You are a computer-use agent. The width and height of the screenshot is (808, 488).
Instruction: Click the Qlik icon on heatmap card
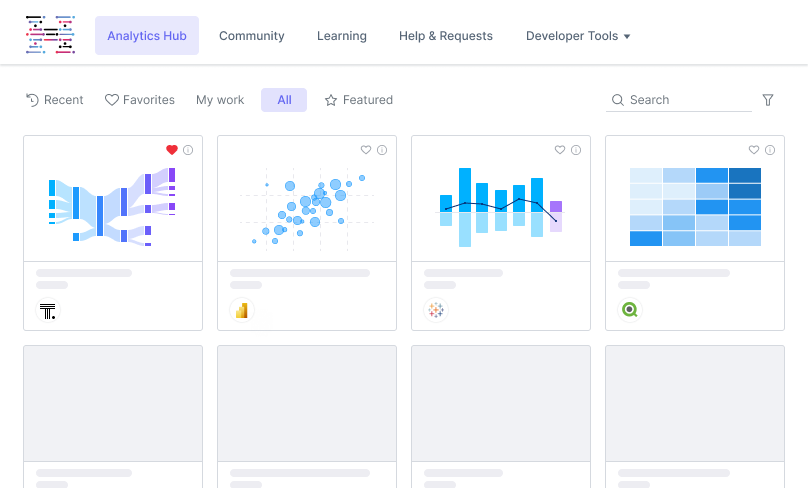tap(629, 310)
